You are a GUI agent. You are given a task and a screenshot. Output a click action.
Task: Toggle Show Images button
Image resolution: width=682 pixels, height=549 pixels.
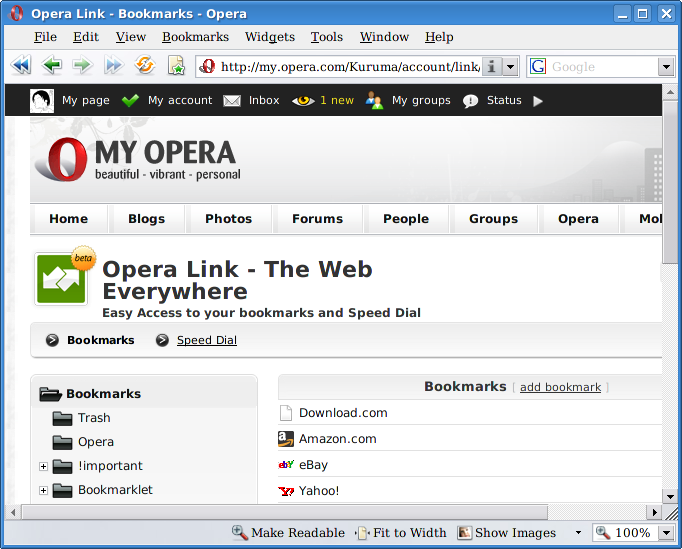[x=507, y=532]
